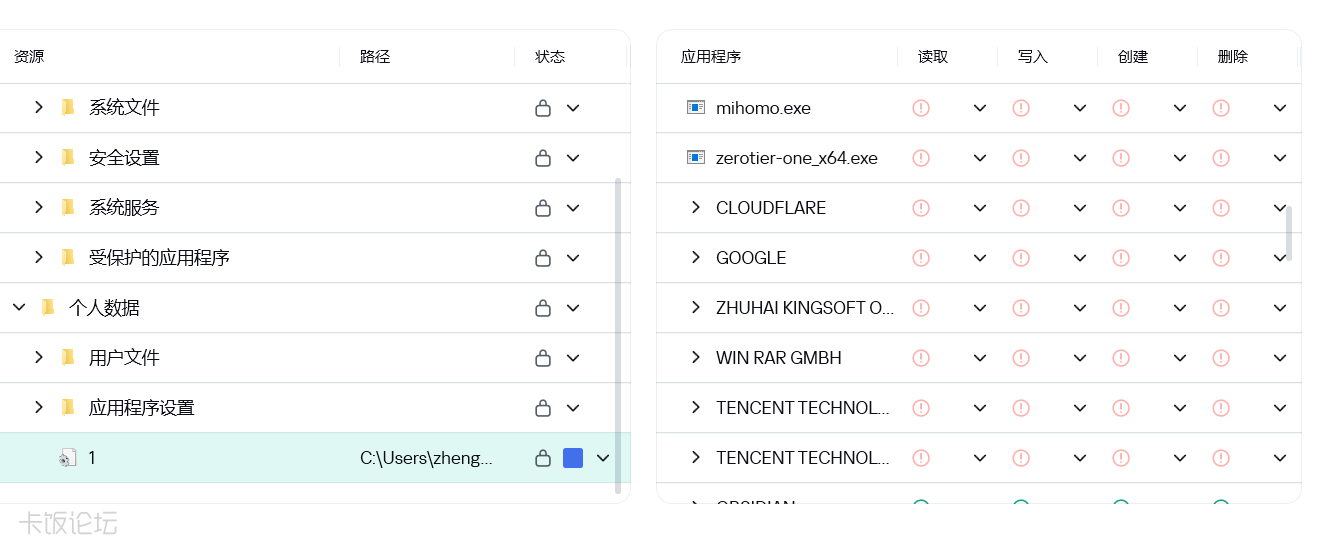
Task: Click the lock icon for 受保护的应用程序
Action: tap(543, 258)
